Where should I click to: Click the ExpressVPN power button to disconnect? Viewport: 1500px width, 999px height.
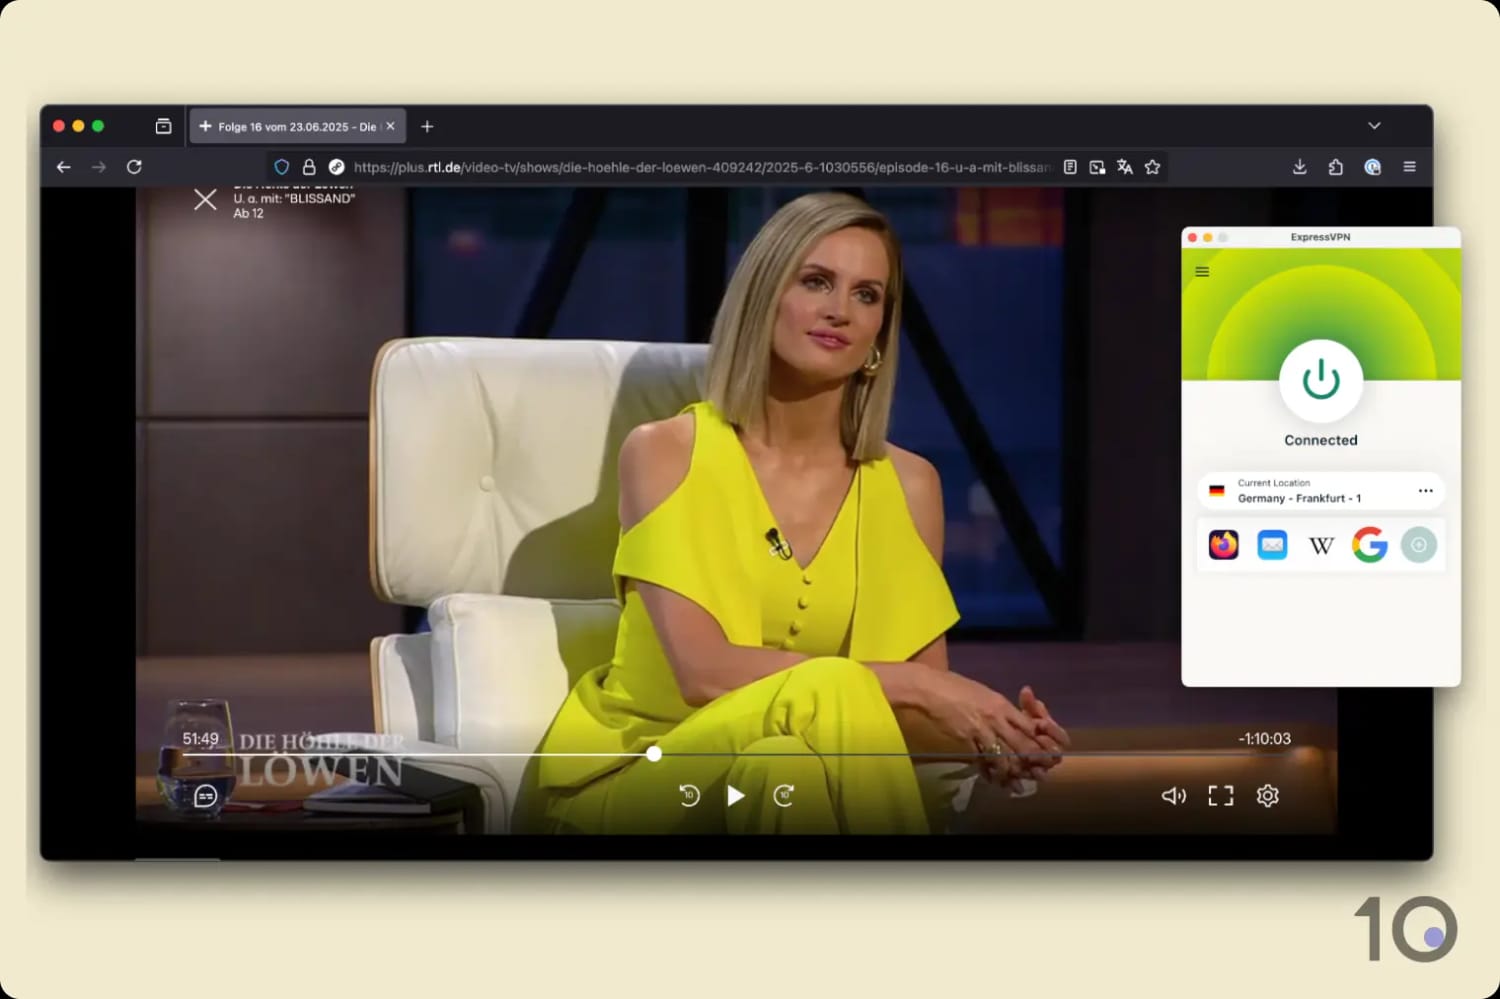click(1320, 379)
